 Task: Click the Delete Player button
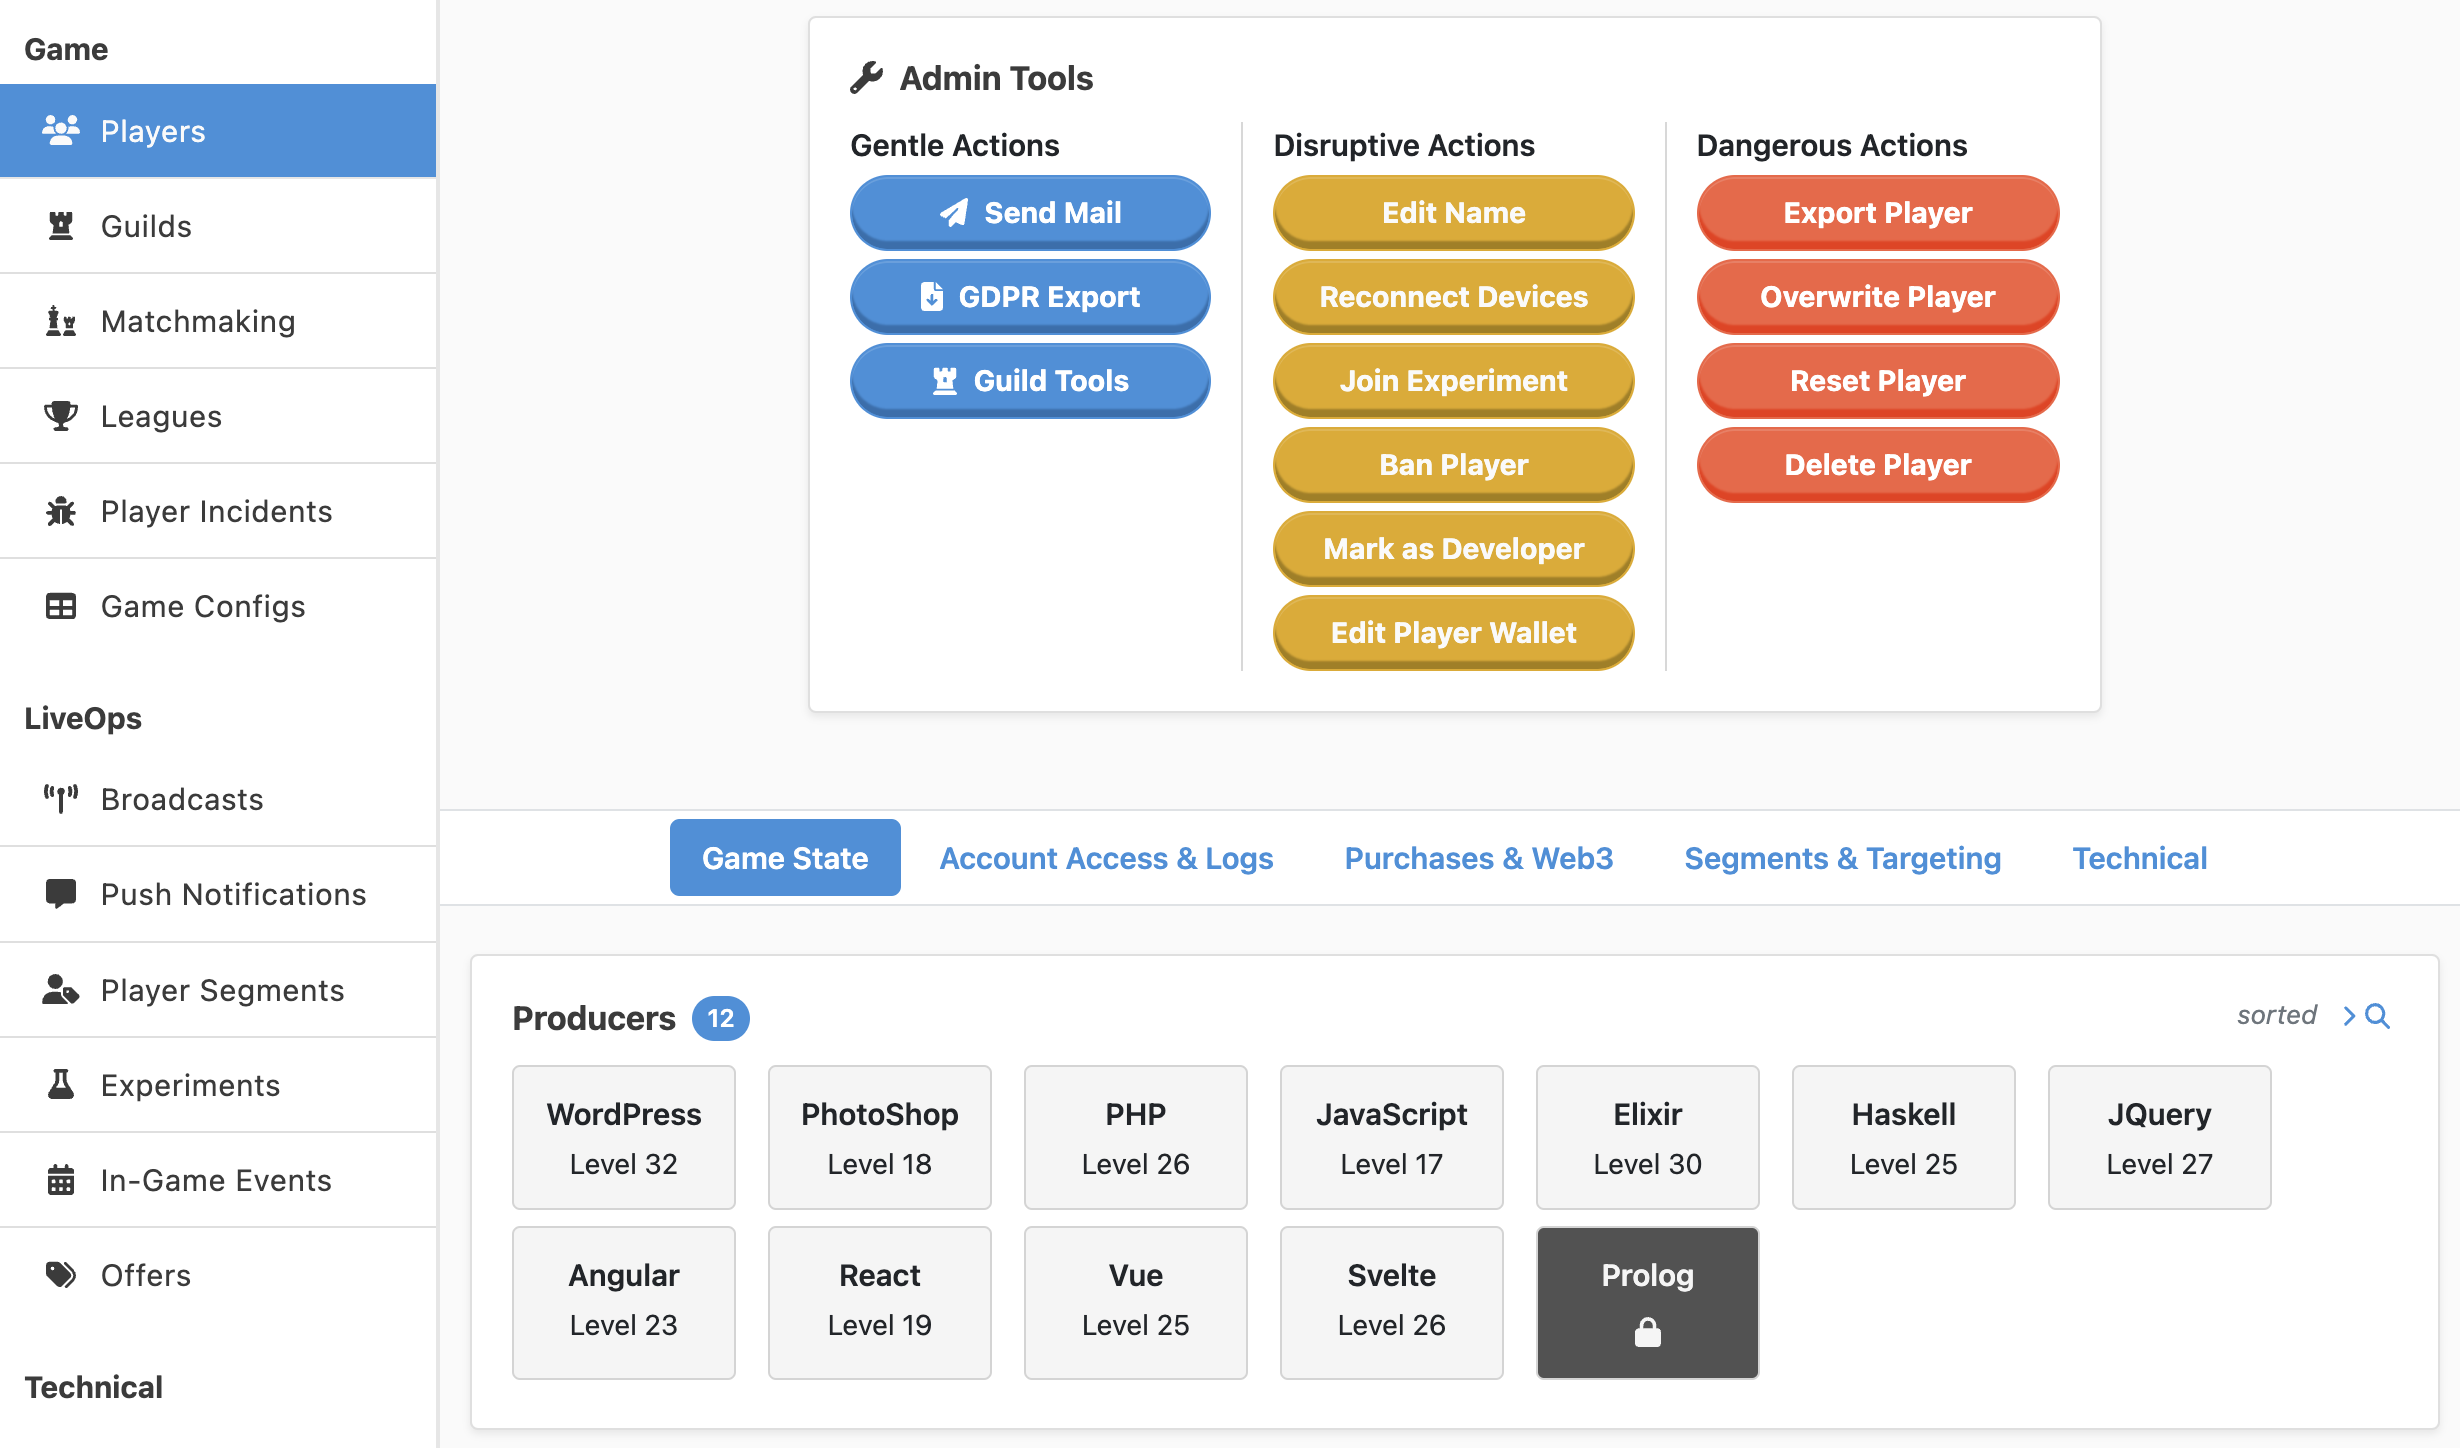(1876, 462)
